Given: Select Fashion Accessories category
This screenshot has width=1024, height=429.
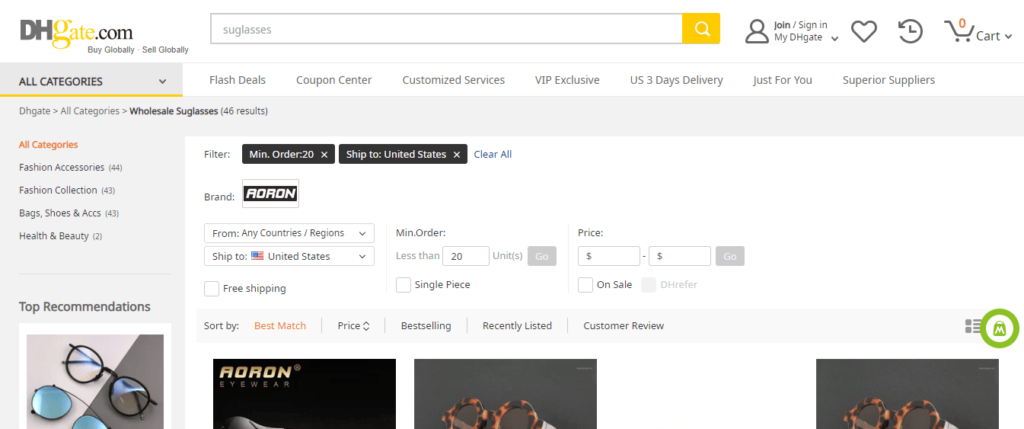Looking at the screenshot, I should point(61,168).
